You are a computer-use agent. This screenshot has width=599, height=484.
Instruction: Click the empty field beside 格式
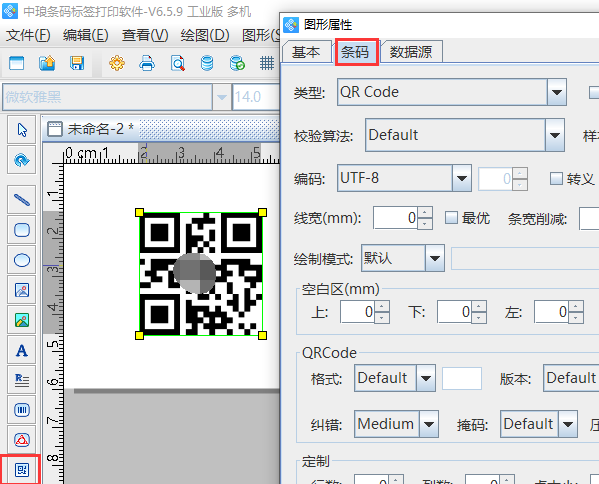coord(461,378)
